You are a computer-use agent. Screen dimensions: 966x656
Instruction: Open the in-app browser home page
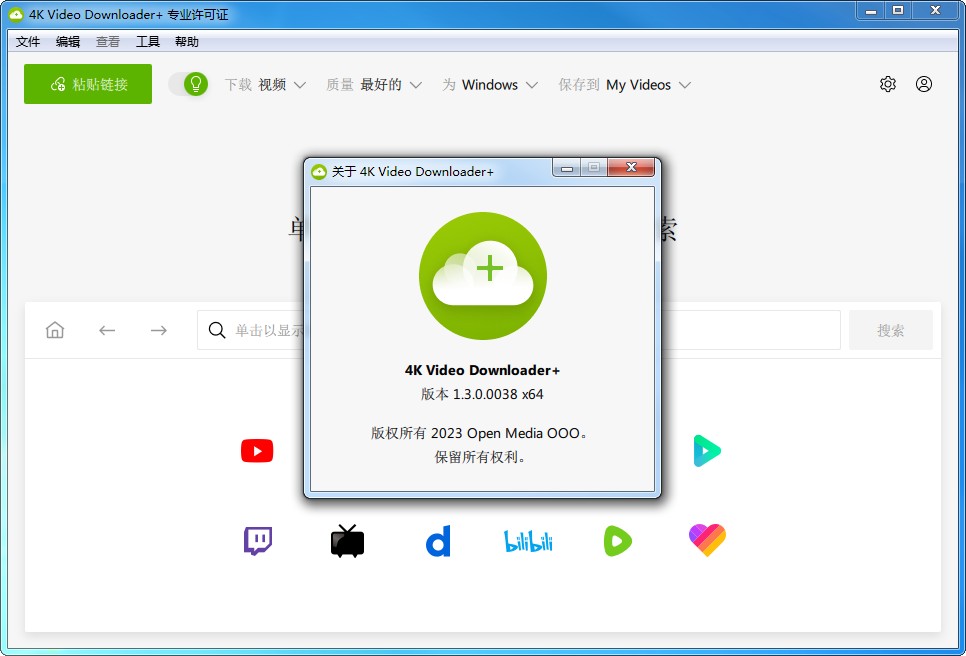(55, 329)
